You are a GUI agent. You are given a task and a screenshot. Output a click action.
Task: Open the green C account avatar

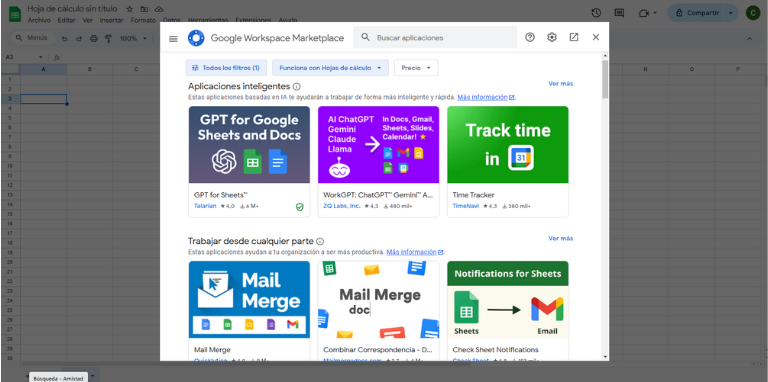pos(752,13)
